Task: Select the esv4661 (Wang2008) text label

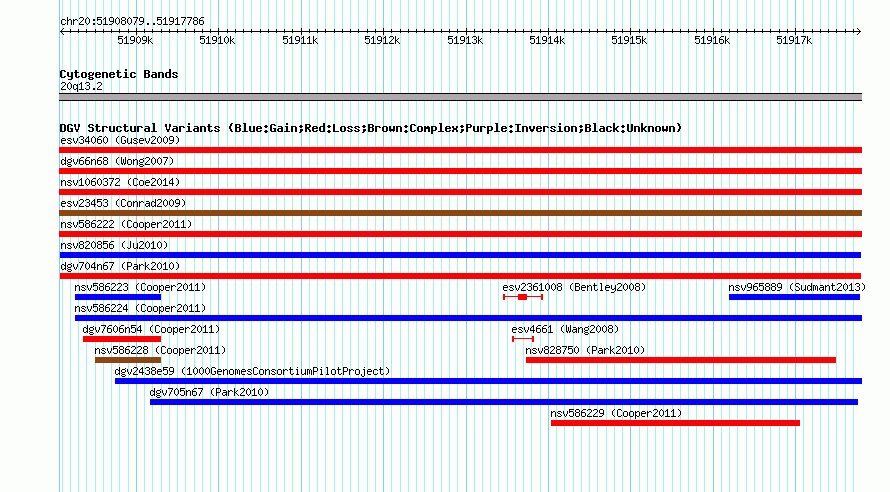Action: tap(565, 329)
